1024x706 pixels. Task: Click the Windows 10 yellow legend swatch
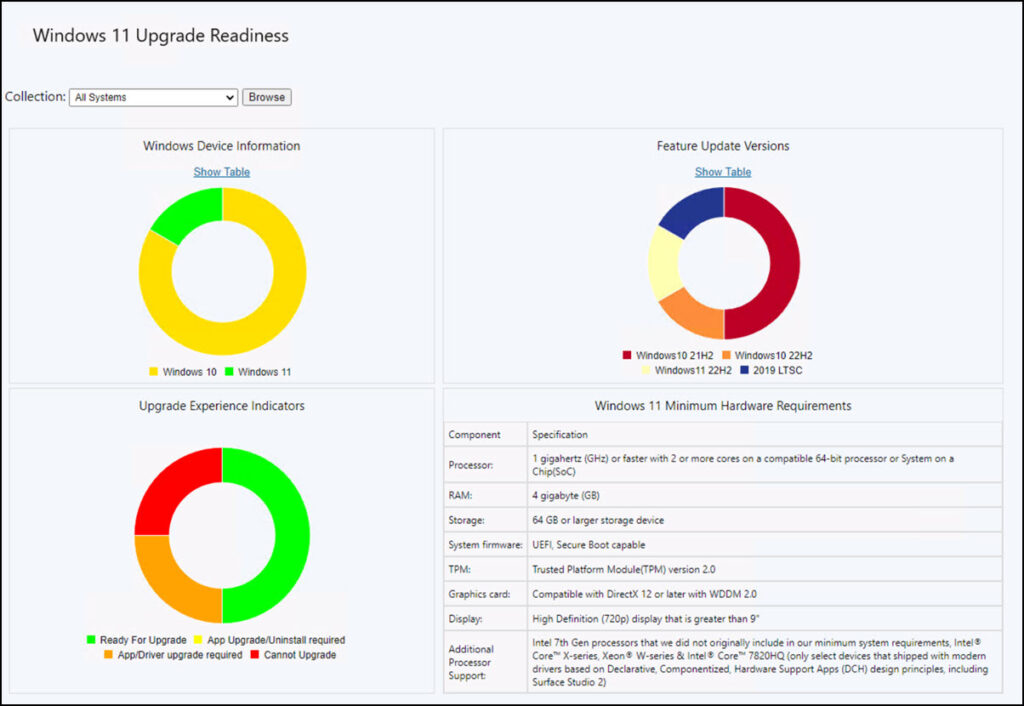(x=153, y=372)
